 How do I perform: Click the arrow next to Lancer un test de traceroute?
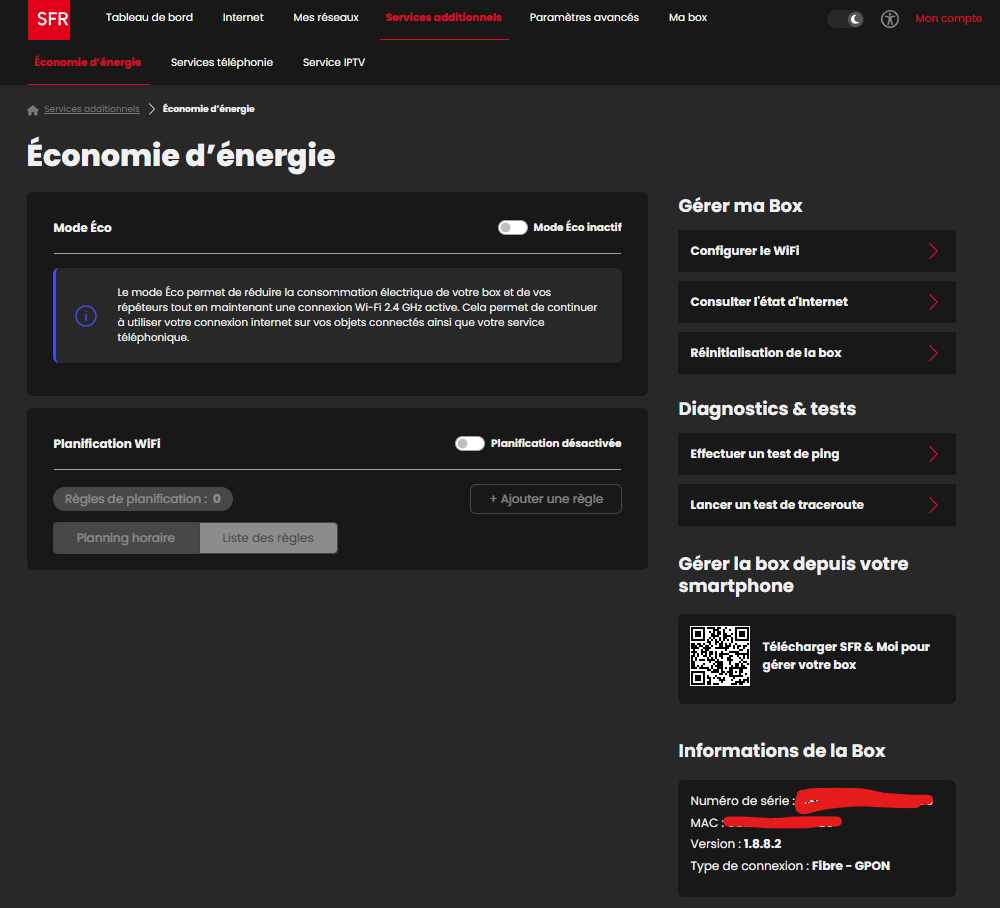click(x=933, y=505)
